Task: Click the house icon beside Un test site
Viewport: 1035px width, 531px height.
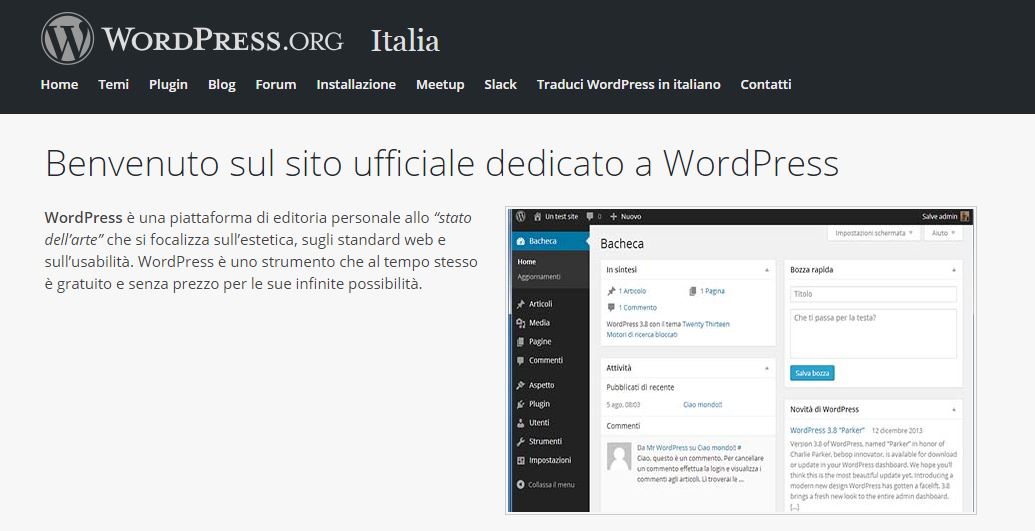Action: point(538,216)
